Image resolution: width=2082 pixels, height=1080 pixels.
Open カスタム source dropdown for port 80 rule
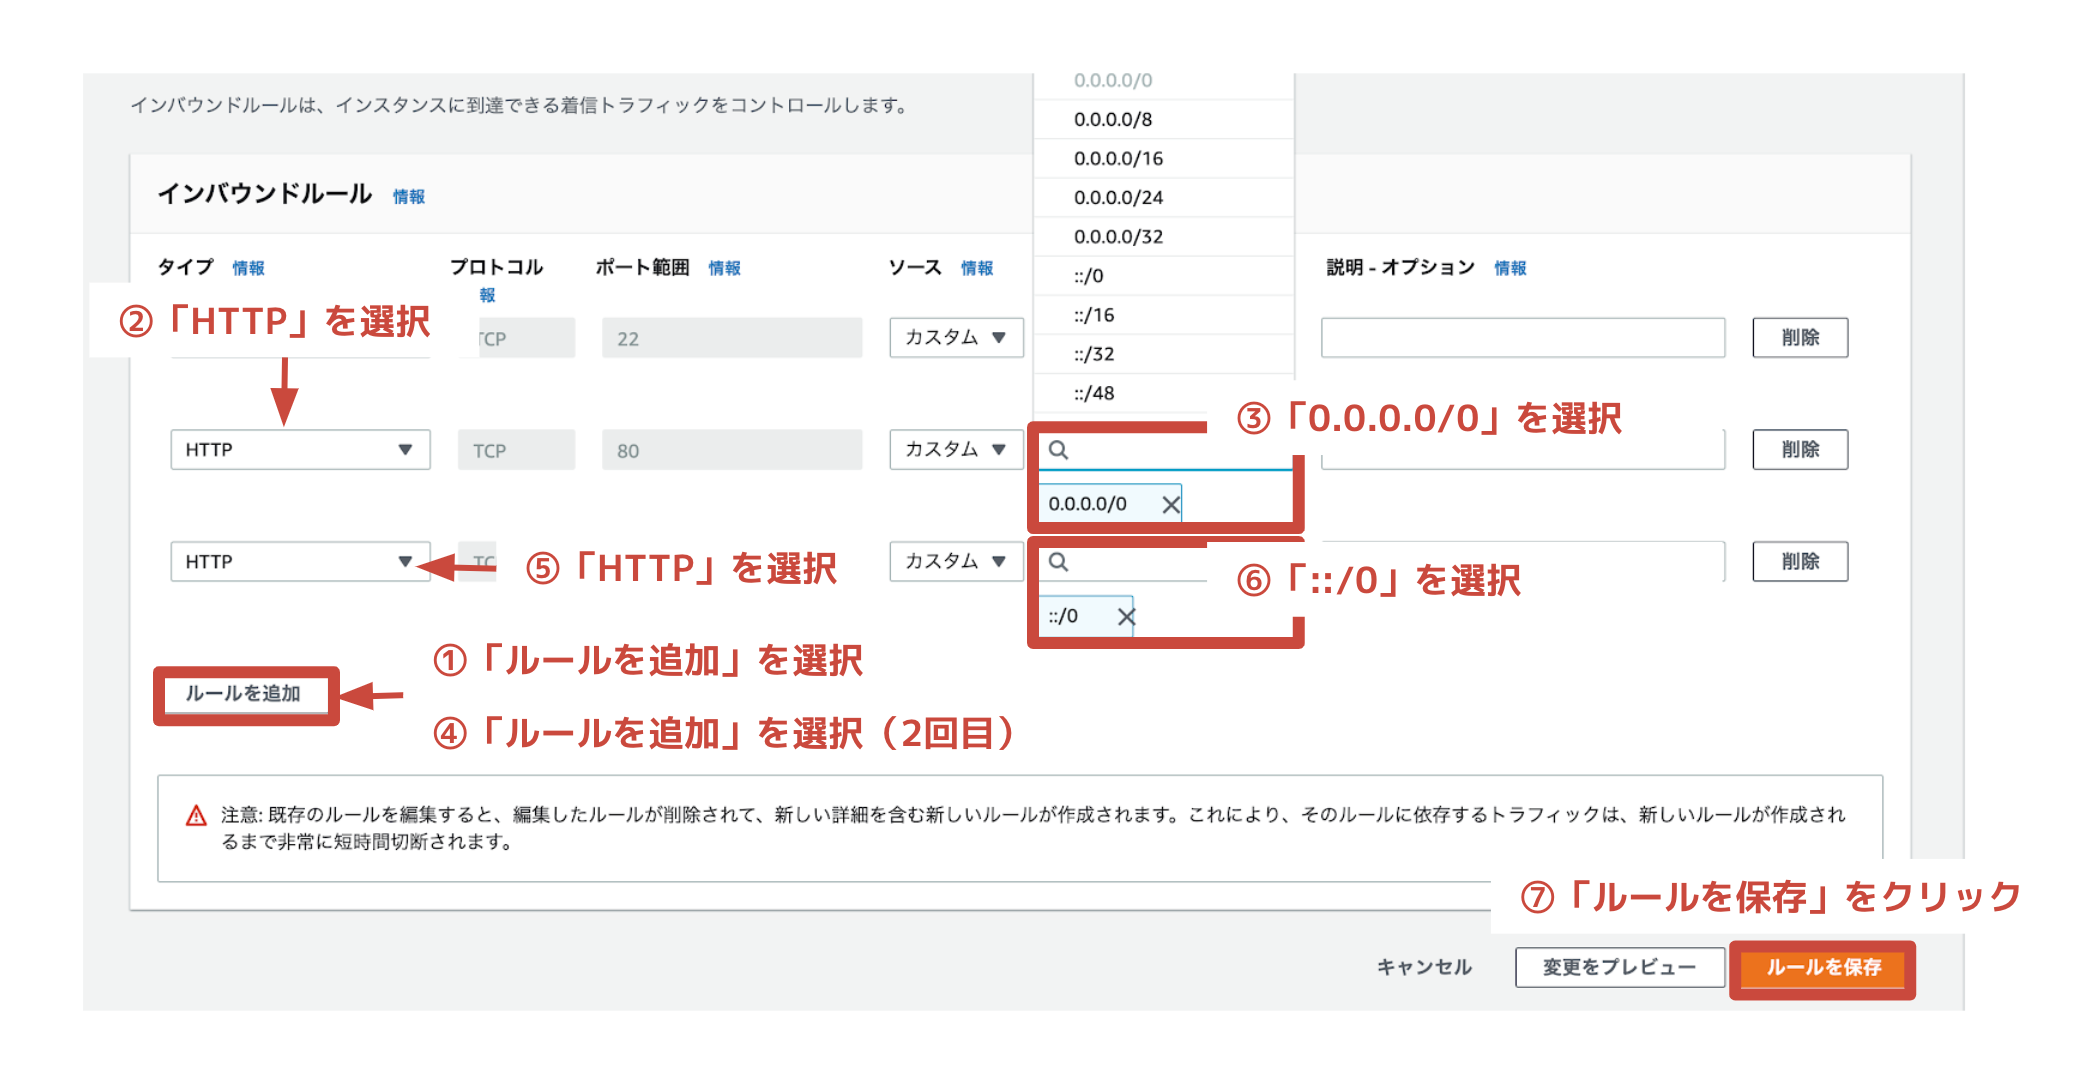(956, 450)
